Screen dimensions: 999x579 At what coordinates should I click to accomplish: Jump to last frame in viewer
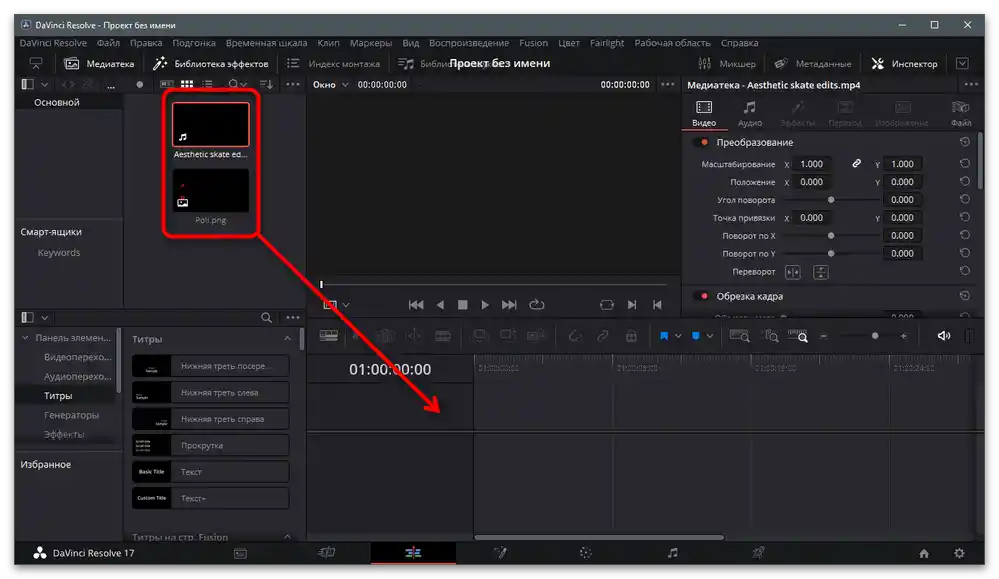[509, 305]
